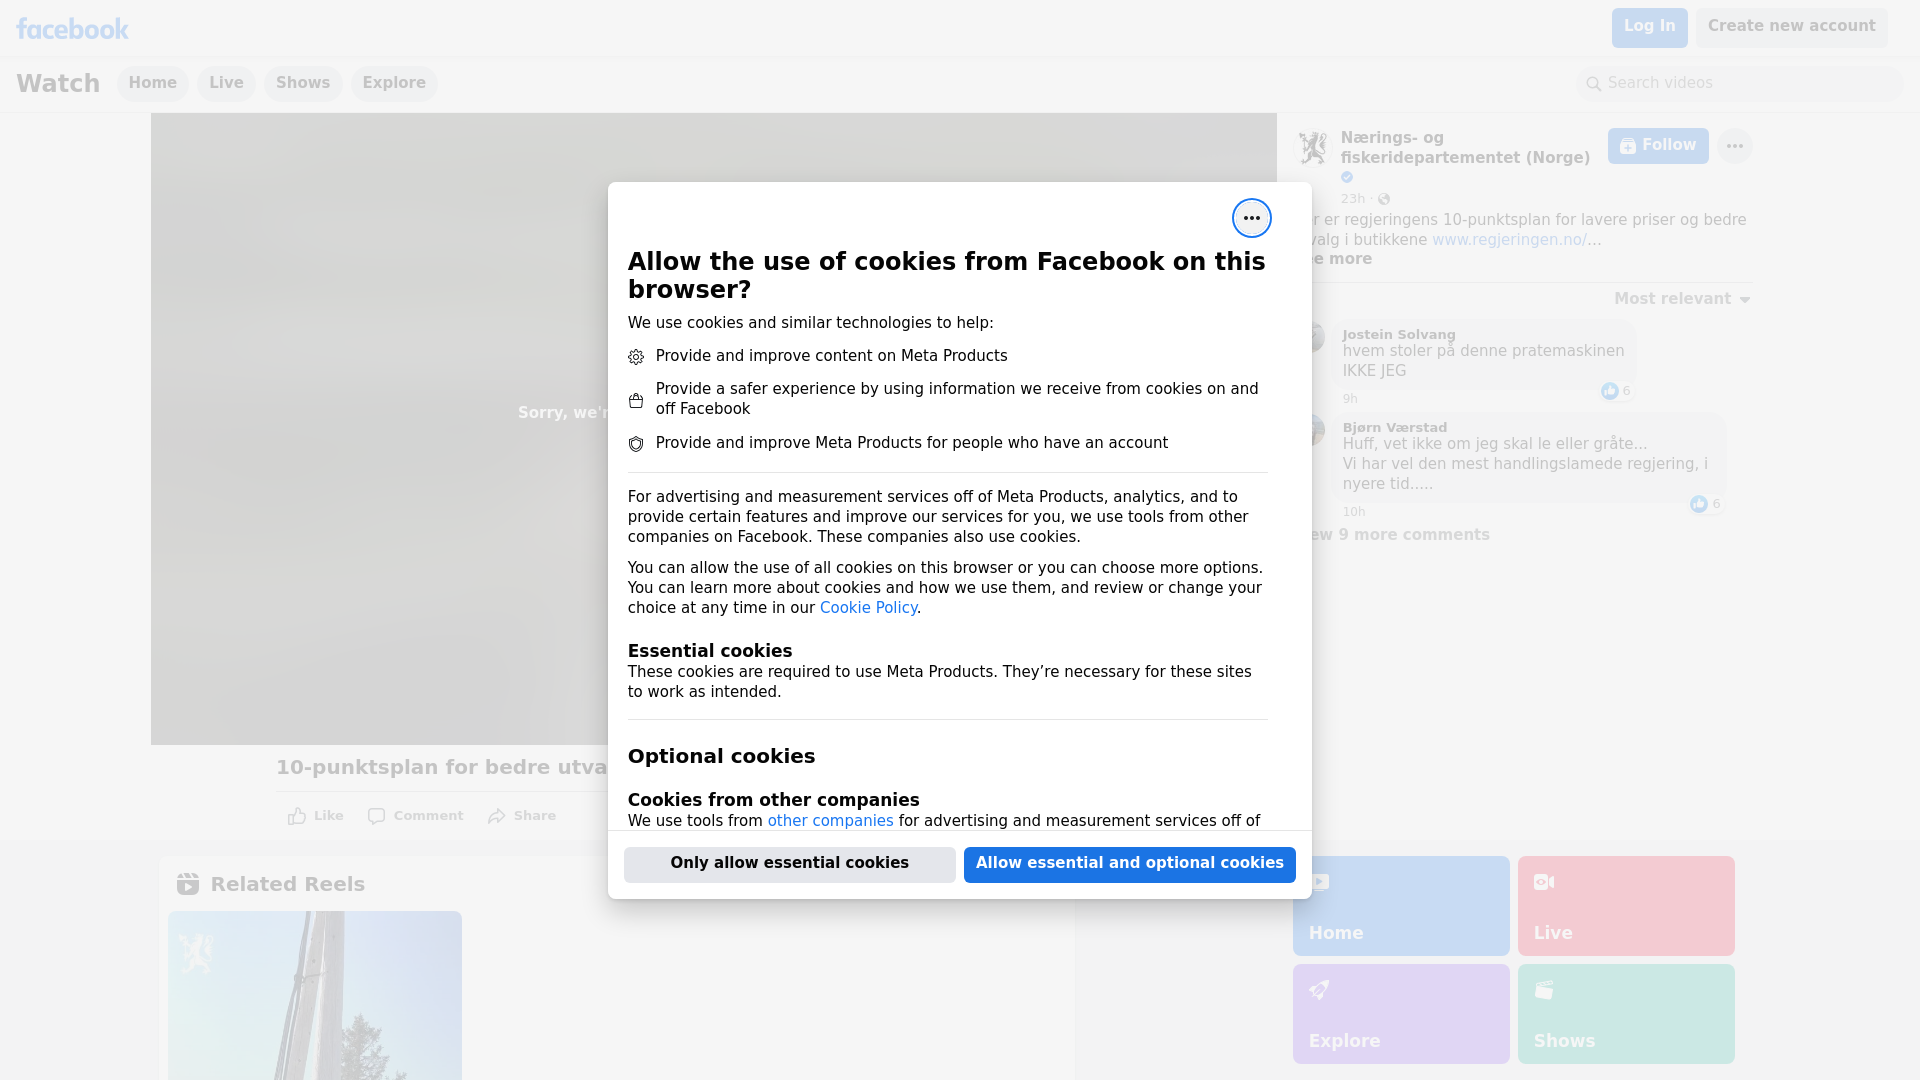Viewport: 1920px width, 1080px height.
Task: Click the 9h comment timestamp
Action: (x=1350, y=399)
